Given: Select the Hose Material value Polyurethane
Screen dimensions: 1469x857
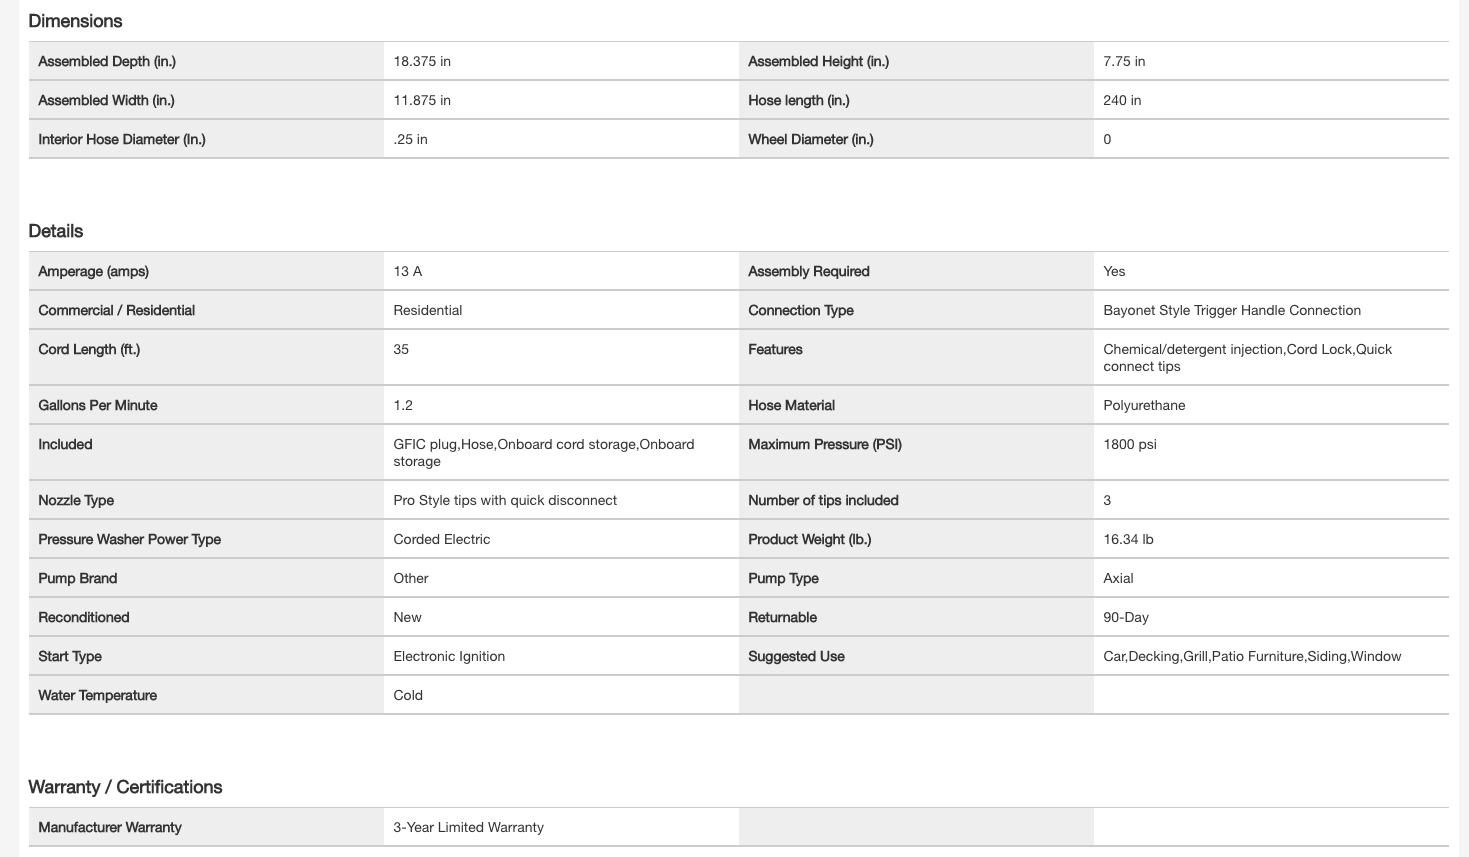Looking at the screenshot, I should pyautogui.click(x=1144, y=405).
